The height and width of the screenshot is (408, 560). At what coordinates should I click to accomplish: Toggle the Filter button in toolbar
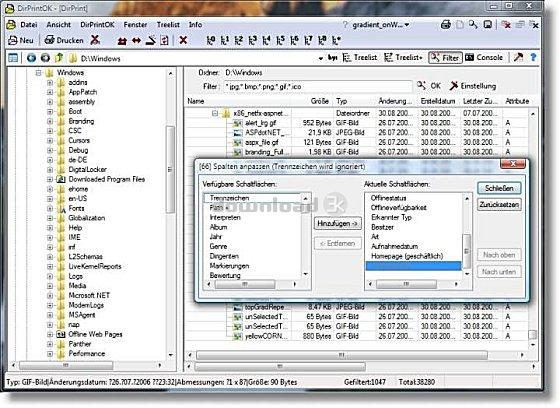pos(445,58)
